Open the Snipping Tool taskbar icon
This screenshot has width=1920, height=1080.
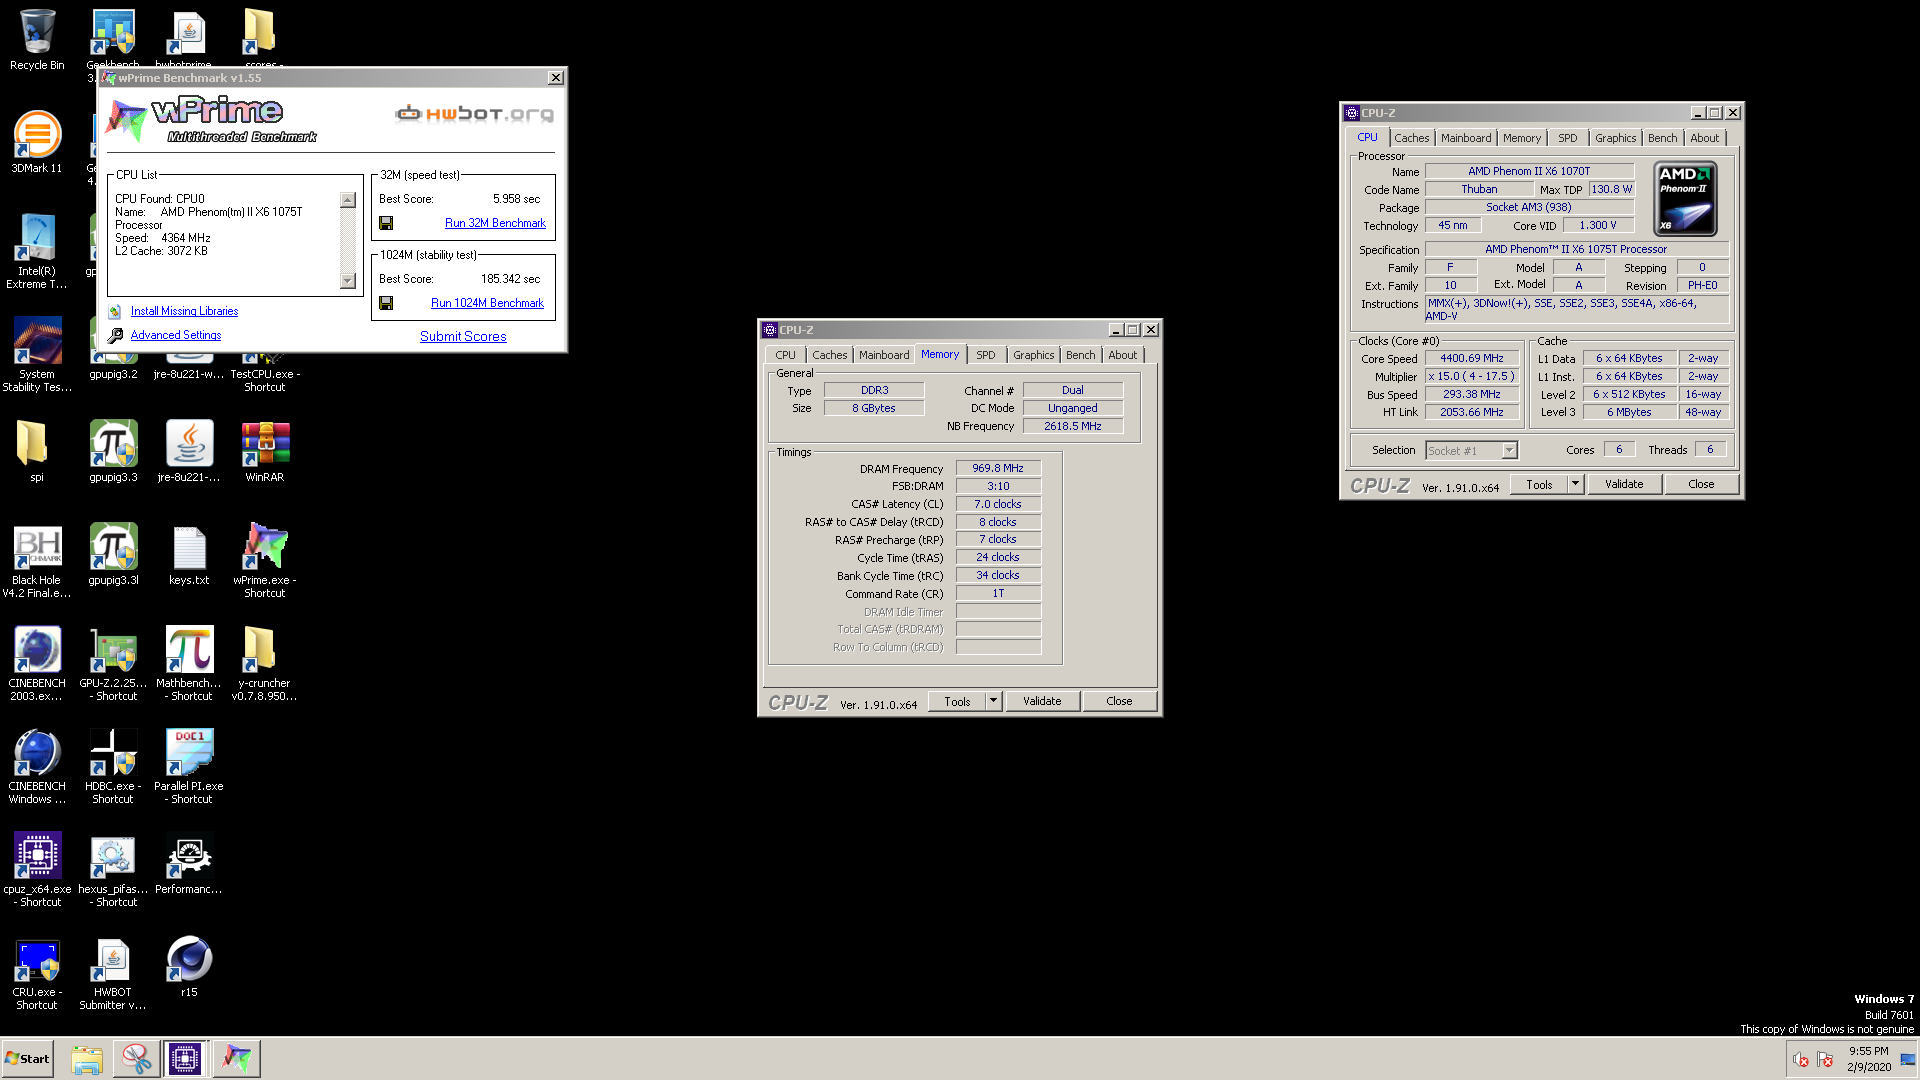(136, 1059)
